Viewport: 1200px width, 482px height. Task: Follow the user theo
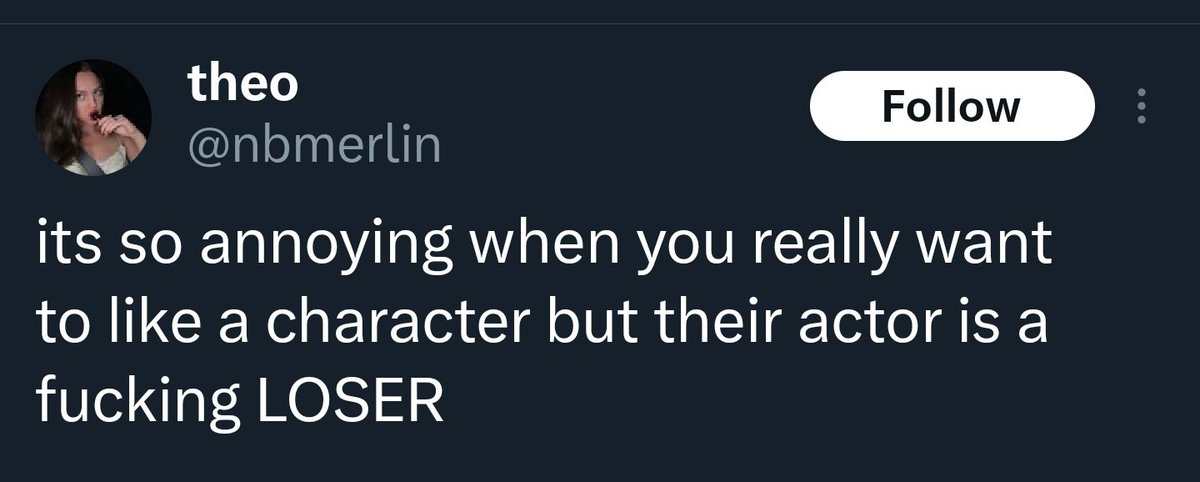952,105
